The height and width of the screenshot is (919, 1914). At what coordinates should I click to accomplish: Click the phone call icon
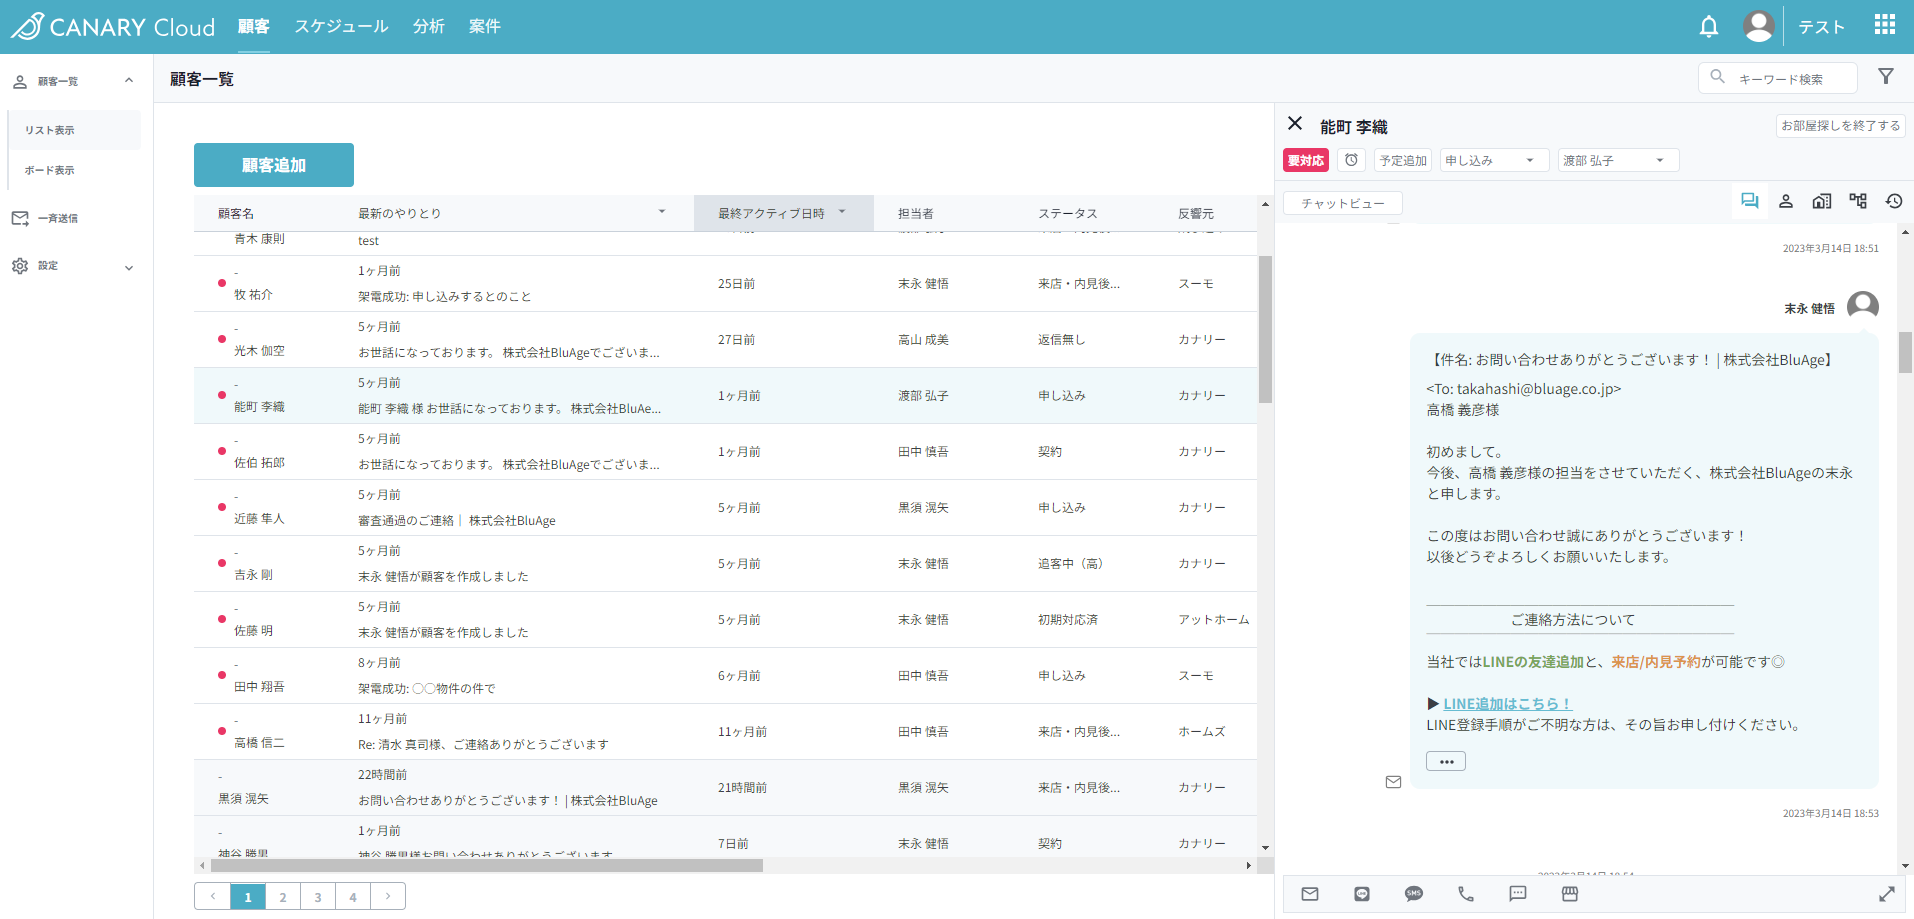click(x=1466, y=894)
